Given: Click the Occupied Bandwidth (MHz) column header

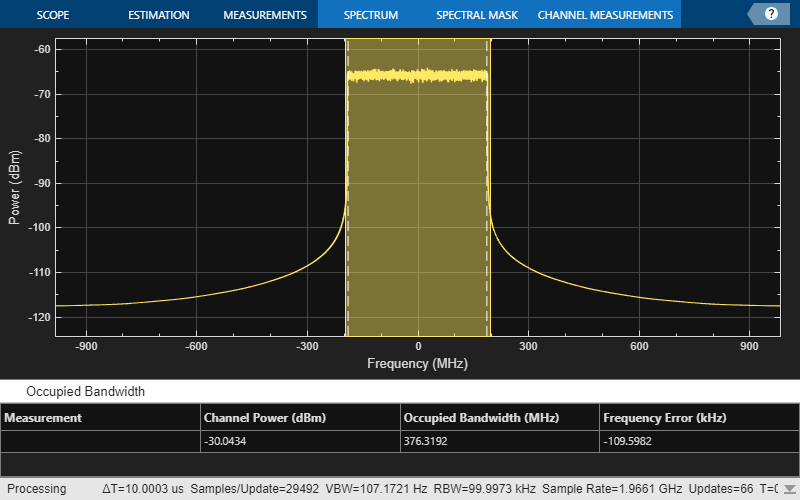Looking at the screenshot, I should [x=481, y=418].
